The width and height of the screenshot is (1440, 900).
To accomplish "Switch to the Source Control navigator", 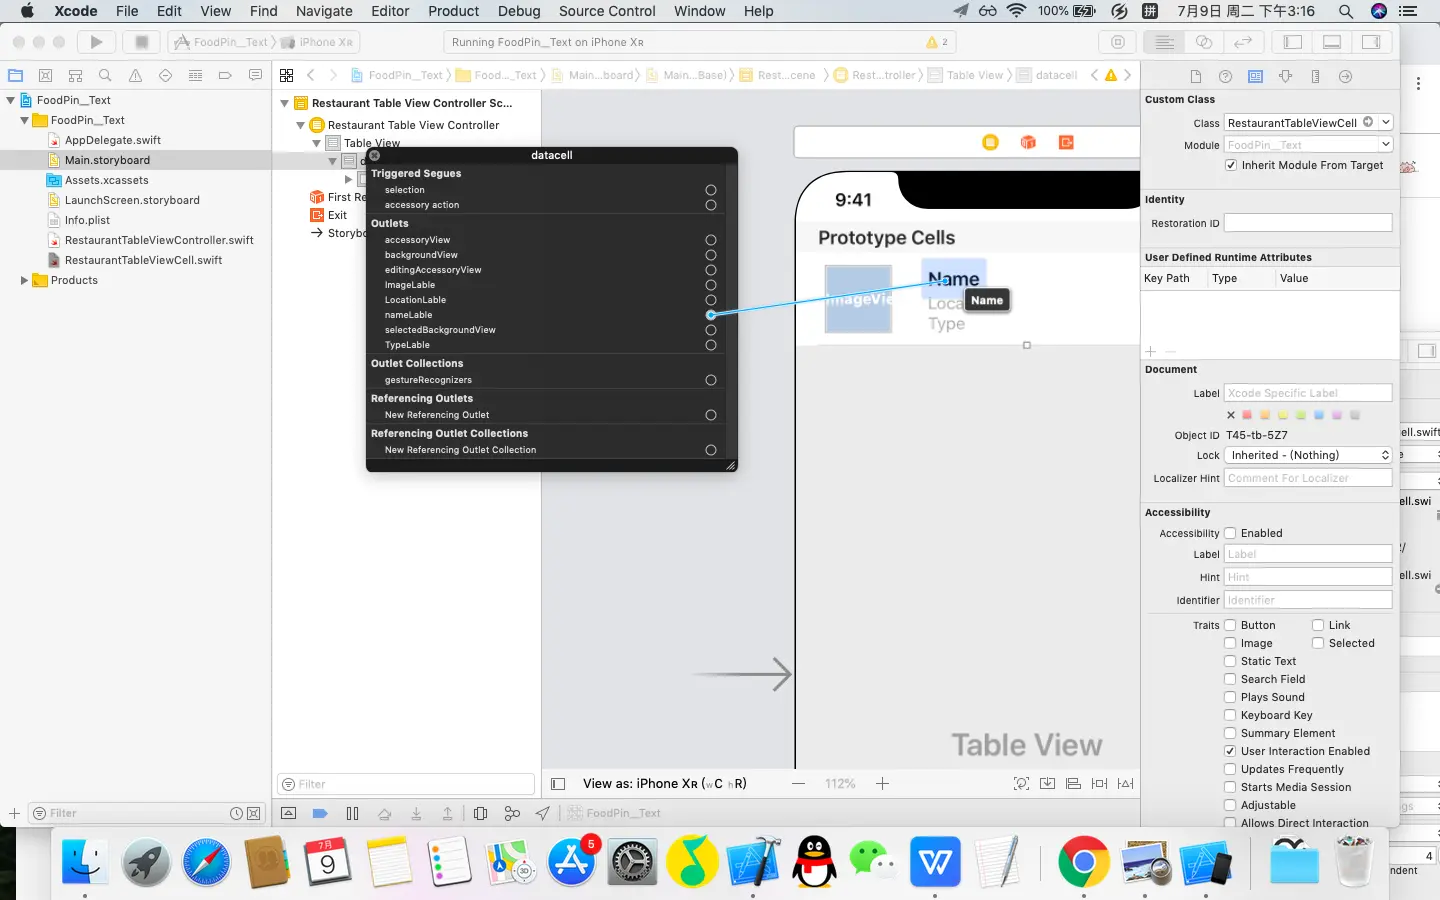I will coord(45,76).
